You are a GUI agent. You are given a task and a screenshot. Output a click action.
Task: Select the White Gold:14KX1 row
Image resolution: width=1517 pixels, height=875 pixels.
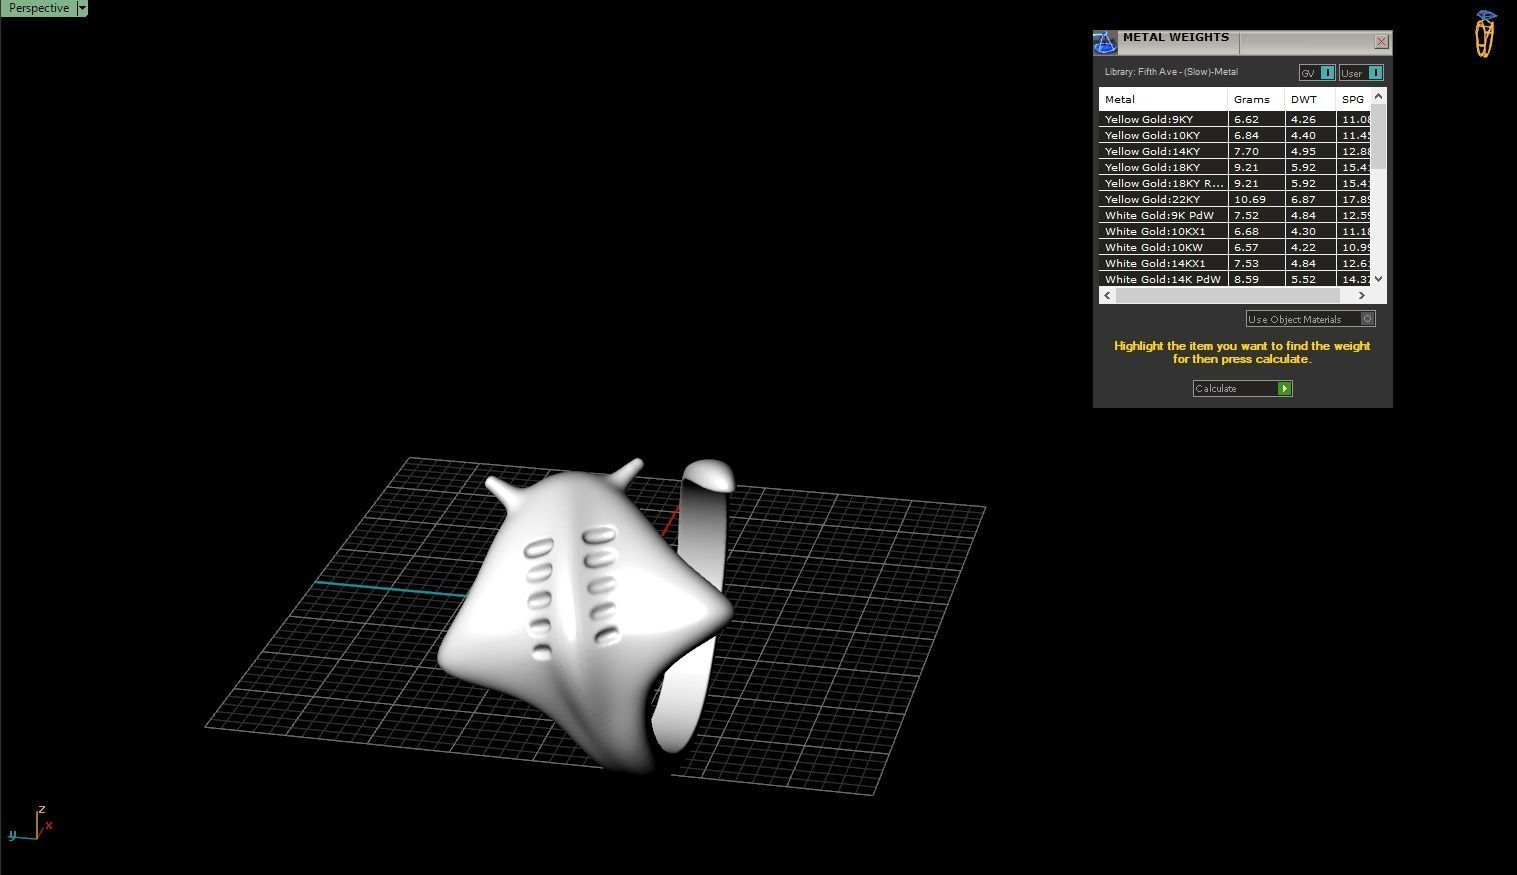(1235, 263)
